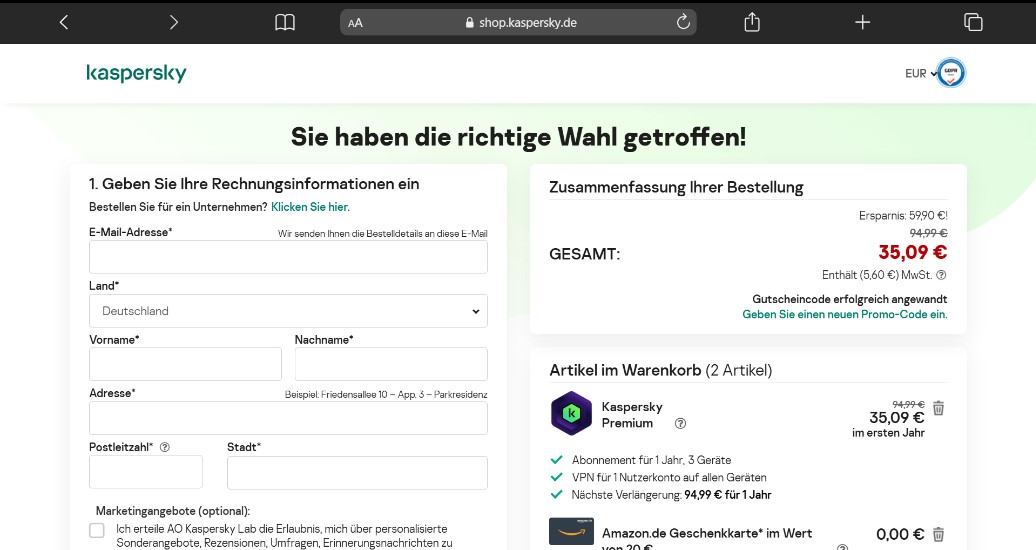Click the Kaspersky logo

coord(136,73)
